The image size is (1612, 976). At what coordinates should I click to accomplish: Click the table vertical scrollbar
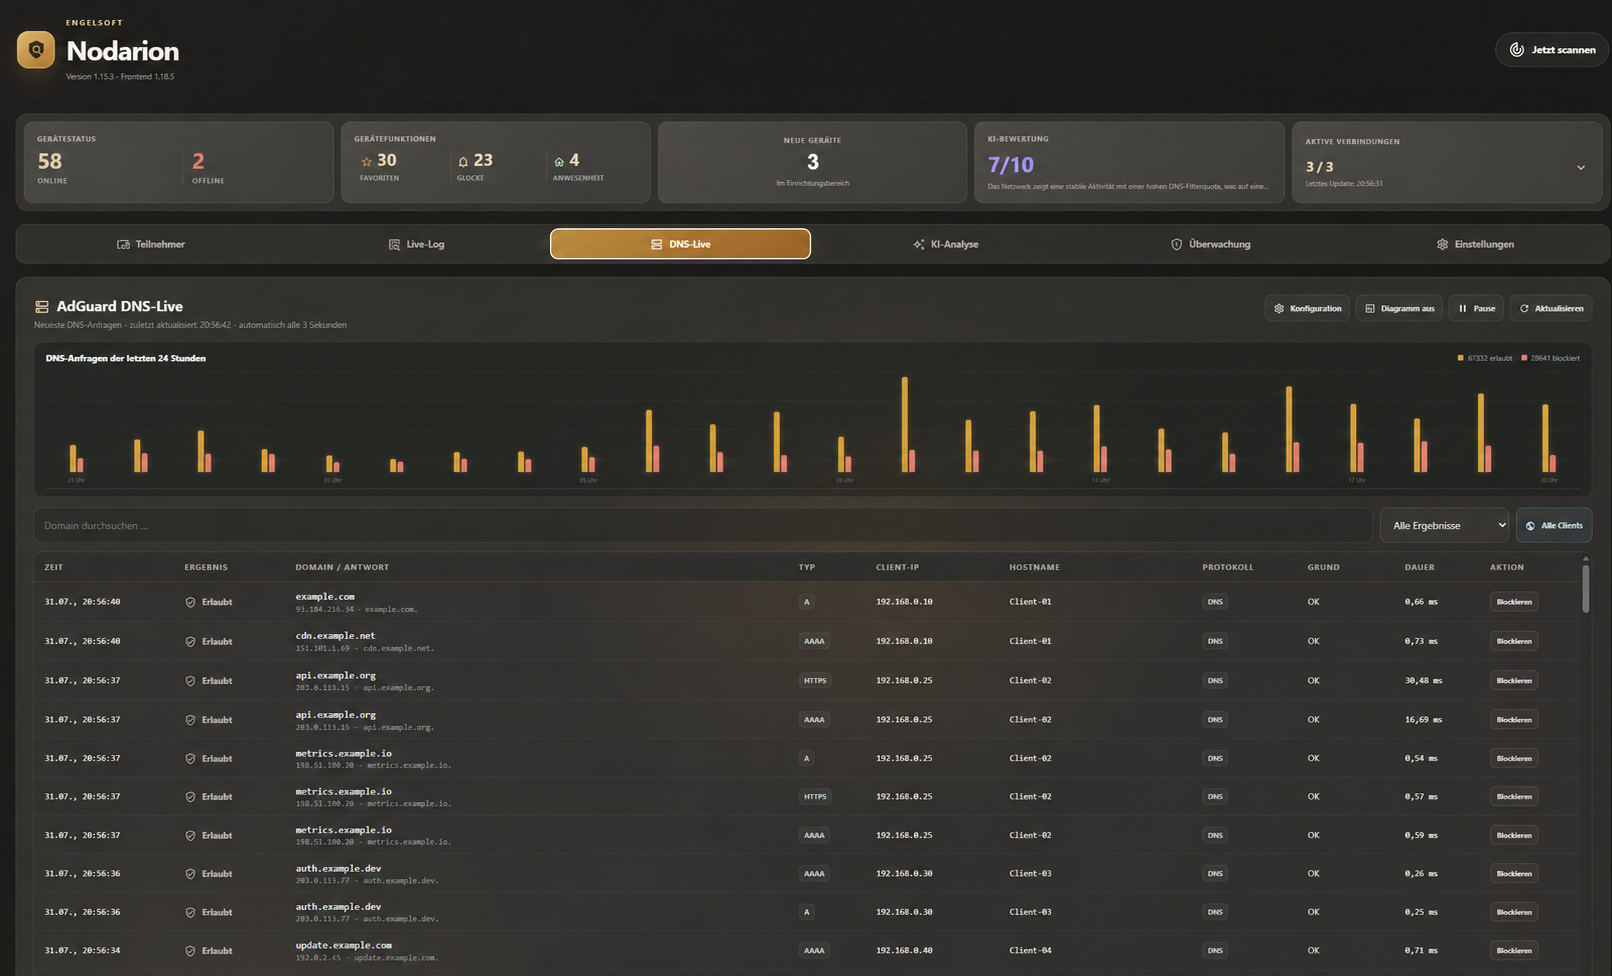[1585, 587]
